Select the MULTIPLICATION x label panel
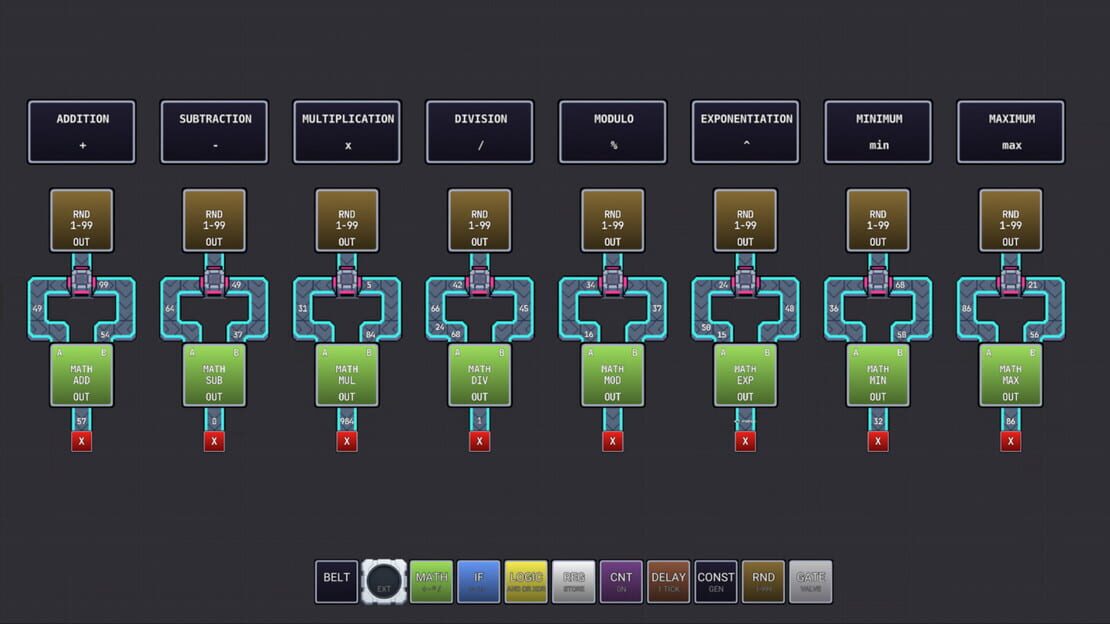The width and height of the screenshot is (1110, 624). tap(347, 132)
